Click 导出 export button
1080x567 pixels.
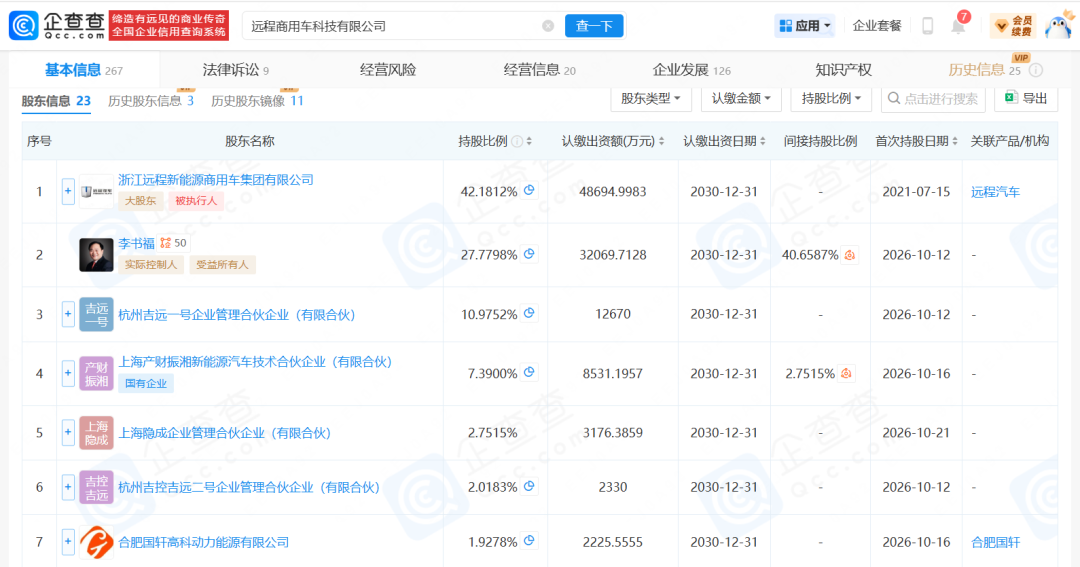pos(1026,99)
